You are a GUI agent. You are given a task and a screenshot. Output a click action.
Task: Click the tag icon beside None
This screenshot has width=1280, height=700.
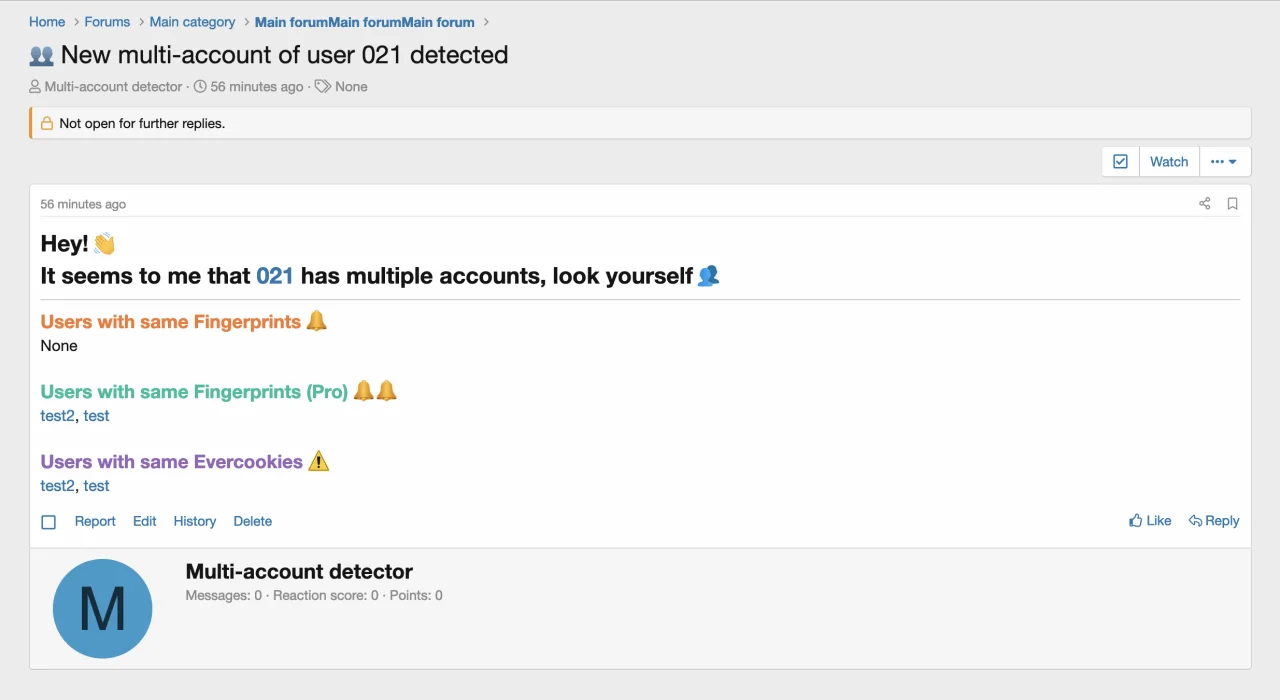(323, 87)
